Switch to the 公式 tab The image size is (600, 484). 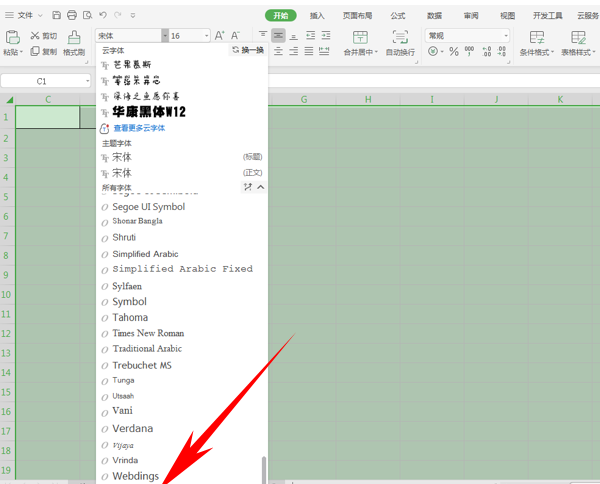tap(398, 15)
